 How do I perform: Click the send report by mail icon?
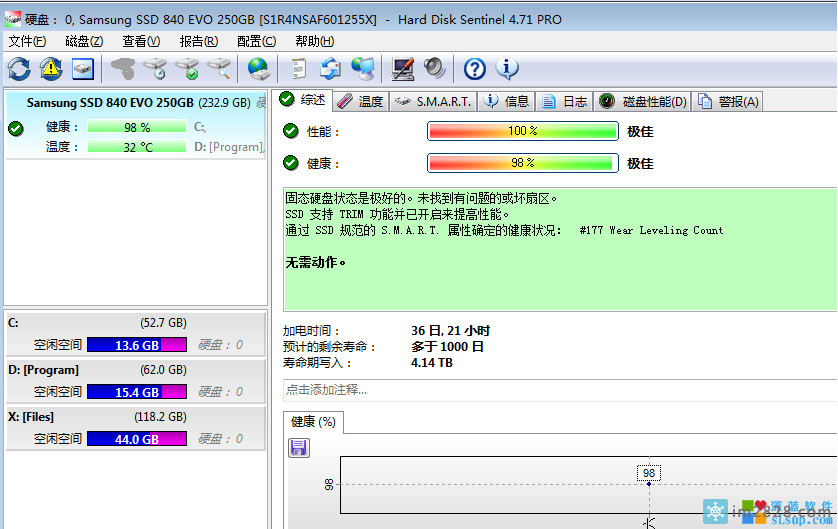point(330,69)
